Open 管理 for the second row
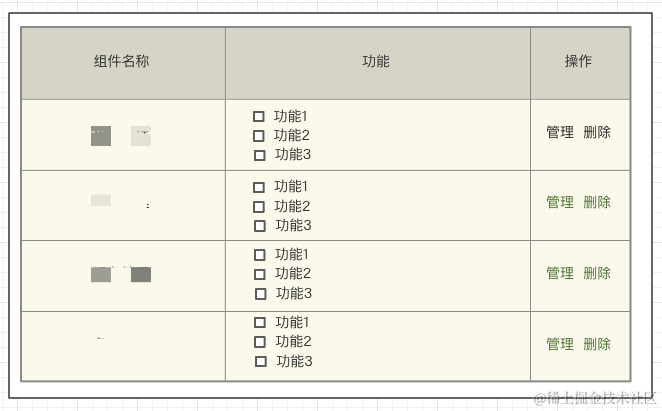The image size is (662, 411). click(x=560, y=202)
